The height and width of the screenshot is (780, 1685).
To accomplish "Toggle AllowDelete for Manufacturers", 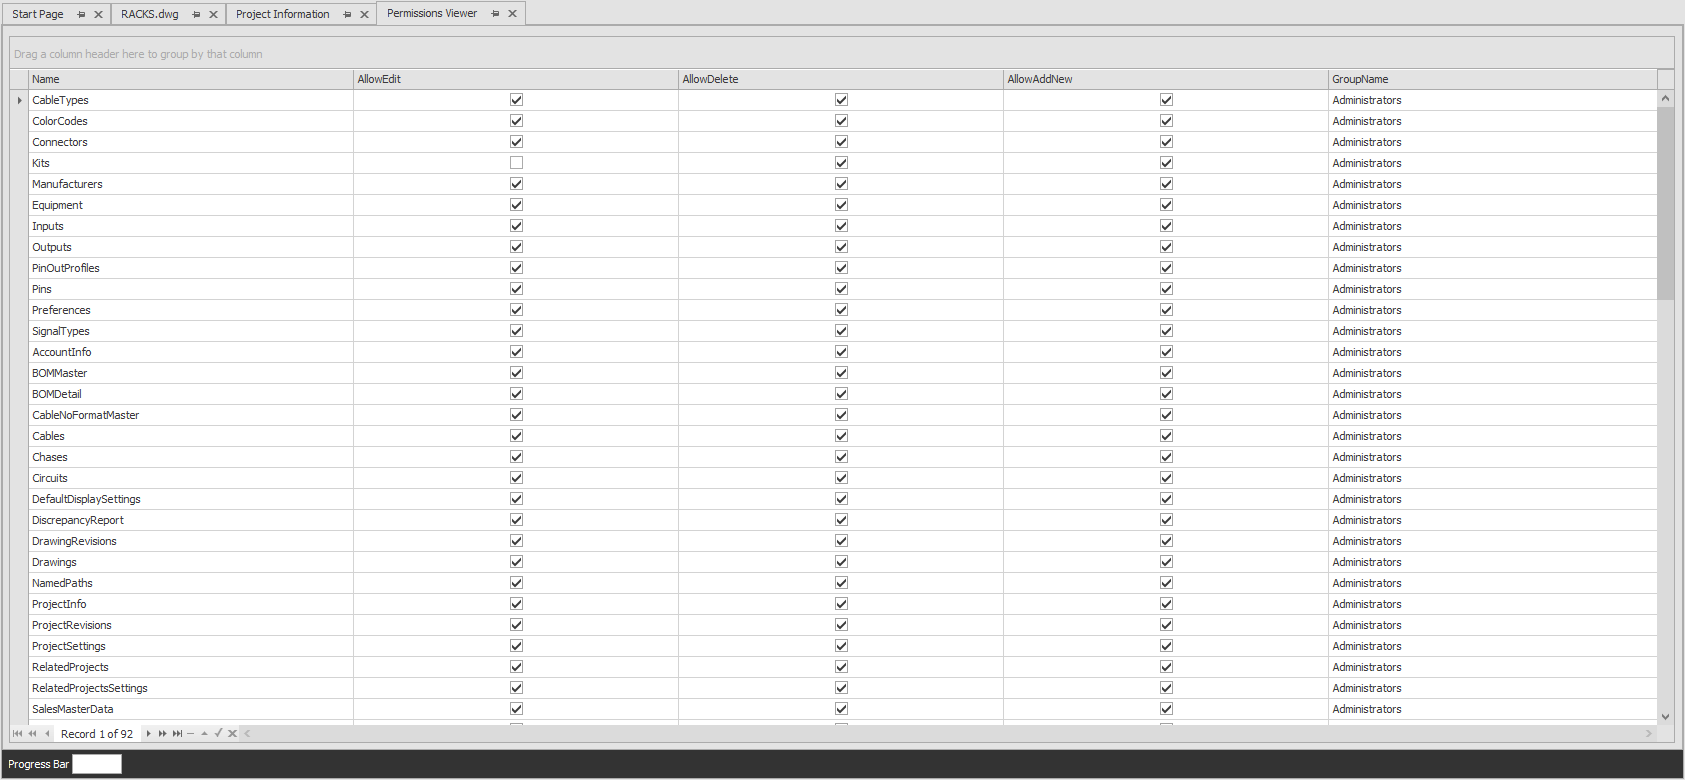I will pyautogui.click(x=841, y=184).
